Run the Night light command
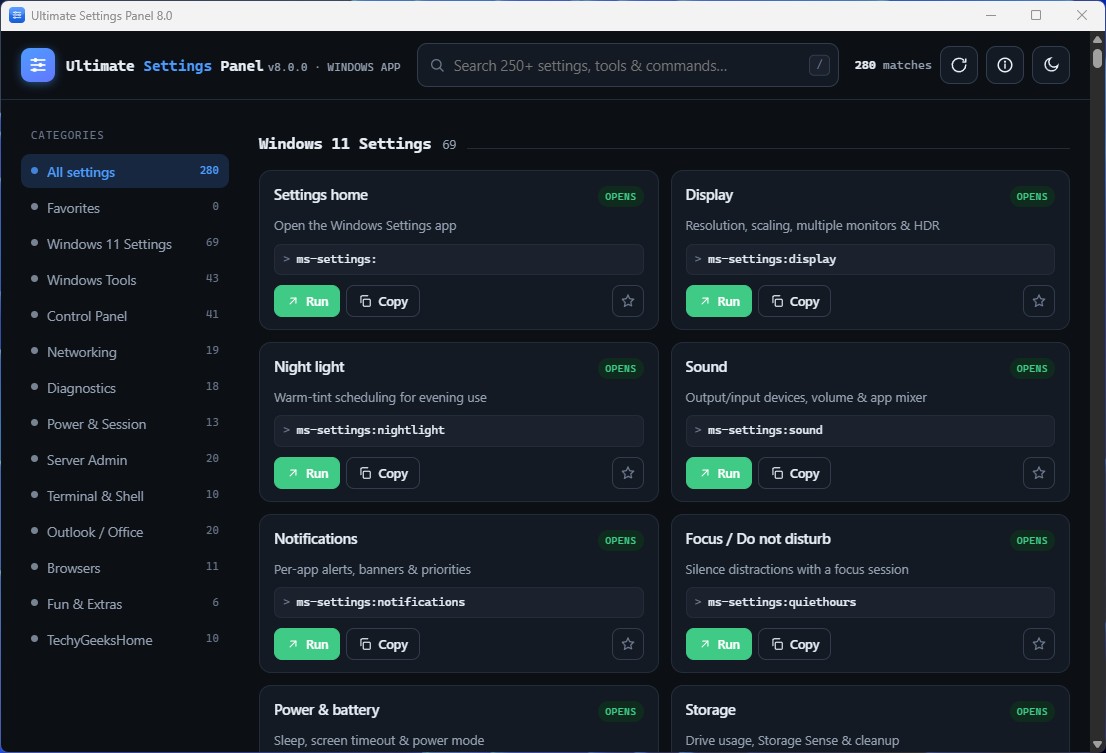 (307, 473)
